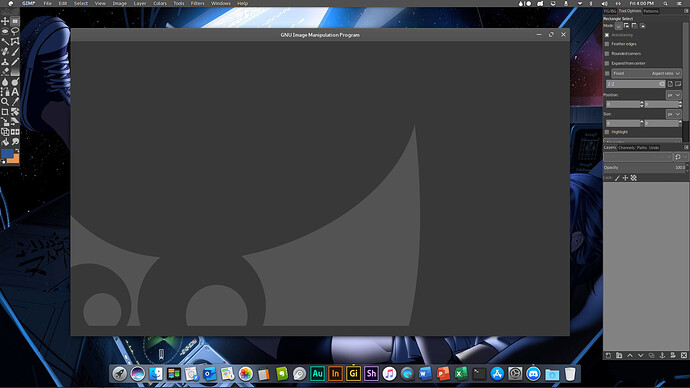Select the Ellipse Select tool
The image size is (690, 388).
point(5,31)
